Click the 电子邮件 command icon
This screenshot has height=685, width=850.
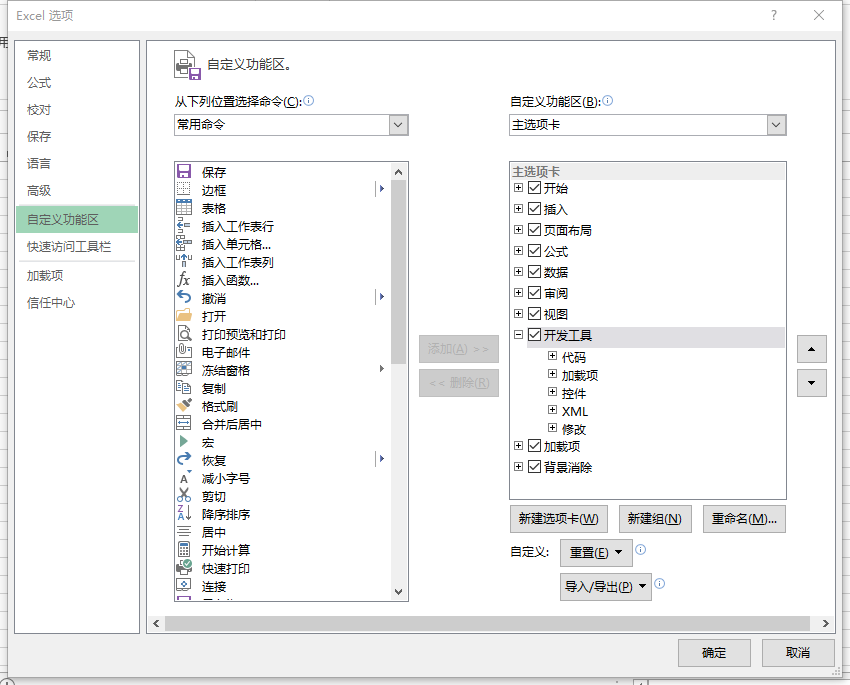[x=185, y=352]
